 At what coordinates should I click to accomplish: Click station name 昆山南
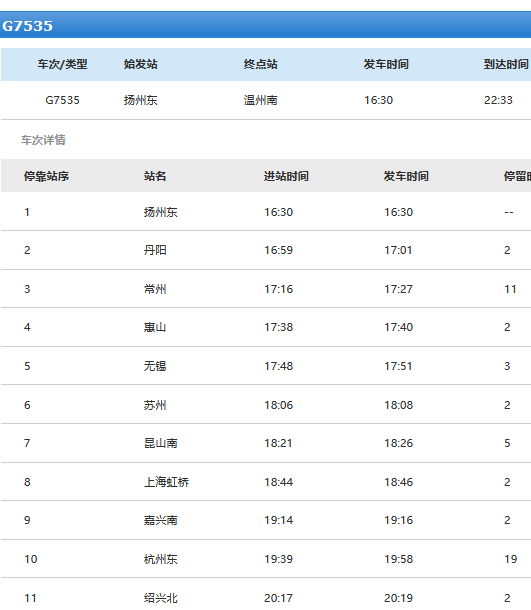coord(161,443)
